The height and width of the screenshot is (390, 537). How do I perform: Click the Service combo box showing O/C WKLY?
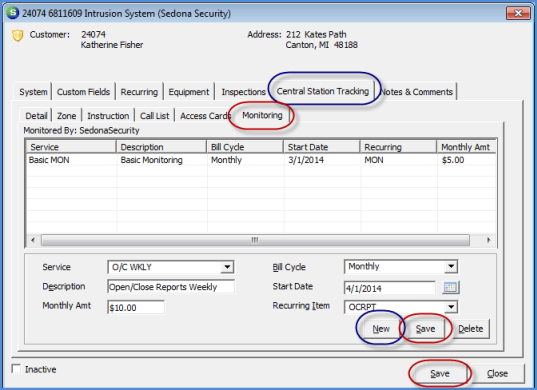pos(171,267)
